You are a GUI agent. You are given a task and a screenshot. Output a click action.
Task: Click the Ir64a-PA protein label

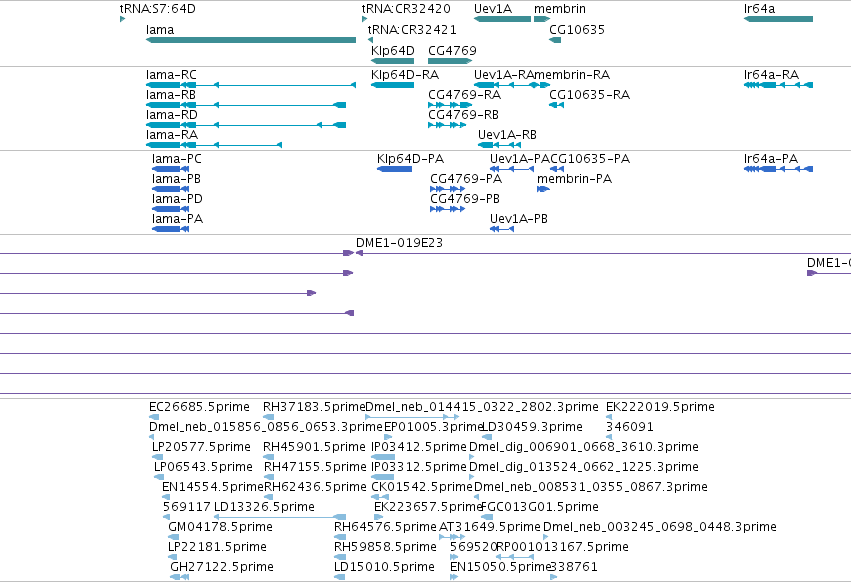tap(771, 159)
